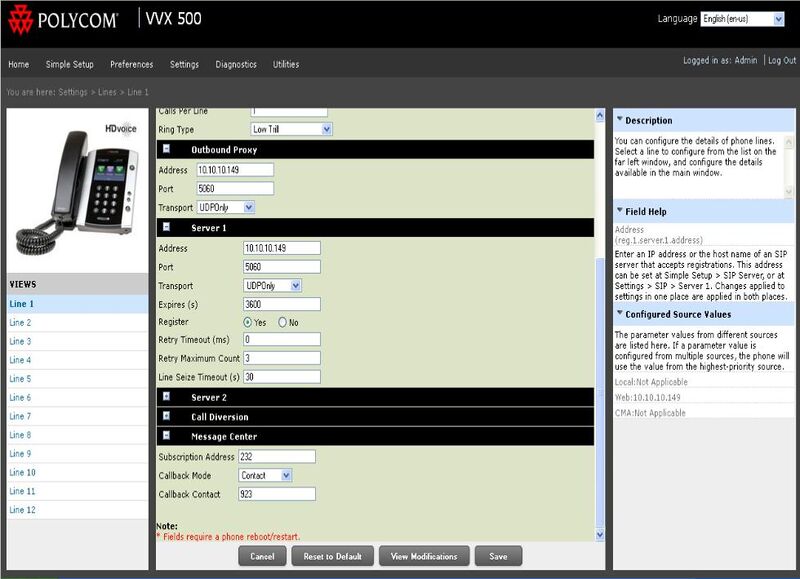Open the Simple Setup menu
The image size is (800, 579).
pos(69,64)
